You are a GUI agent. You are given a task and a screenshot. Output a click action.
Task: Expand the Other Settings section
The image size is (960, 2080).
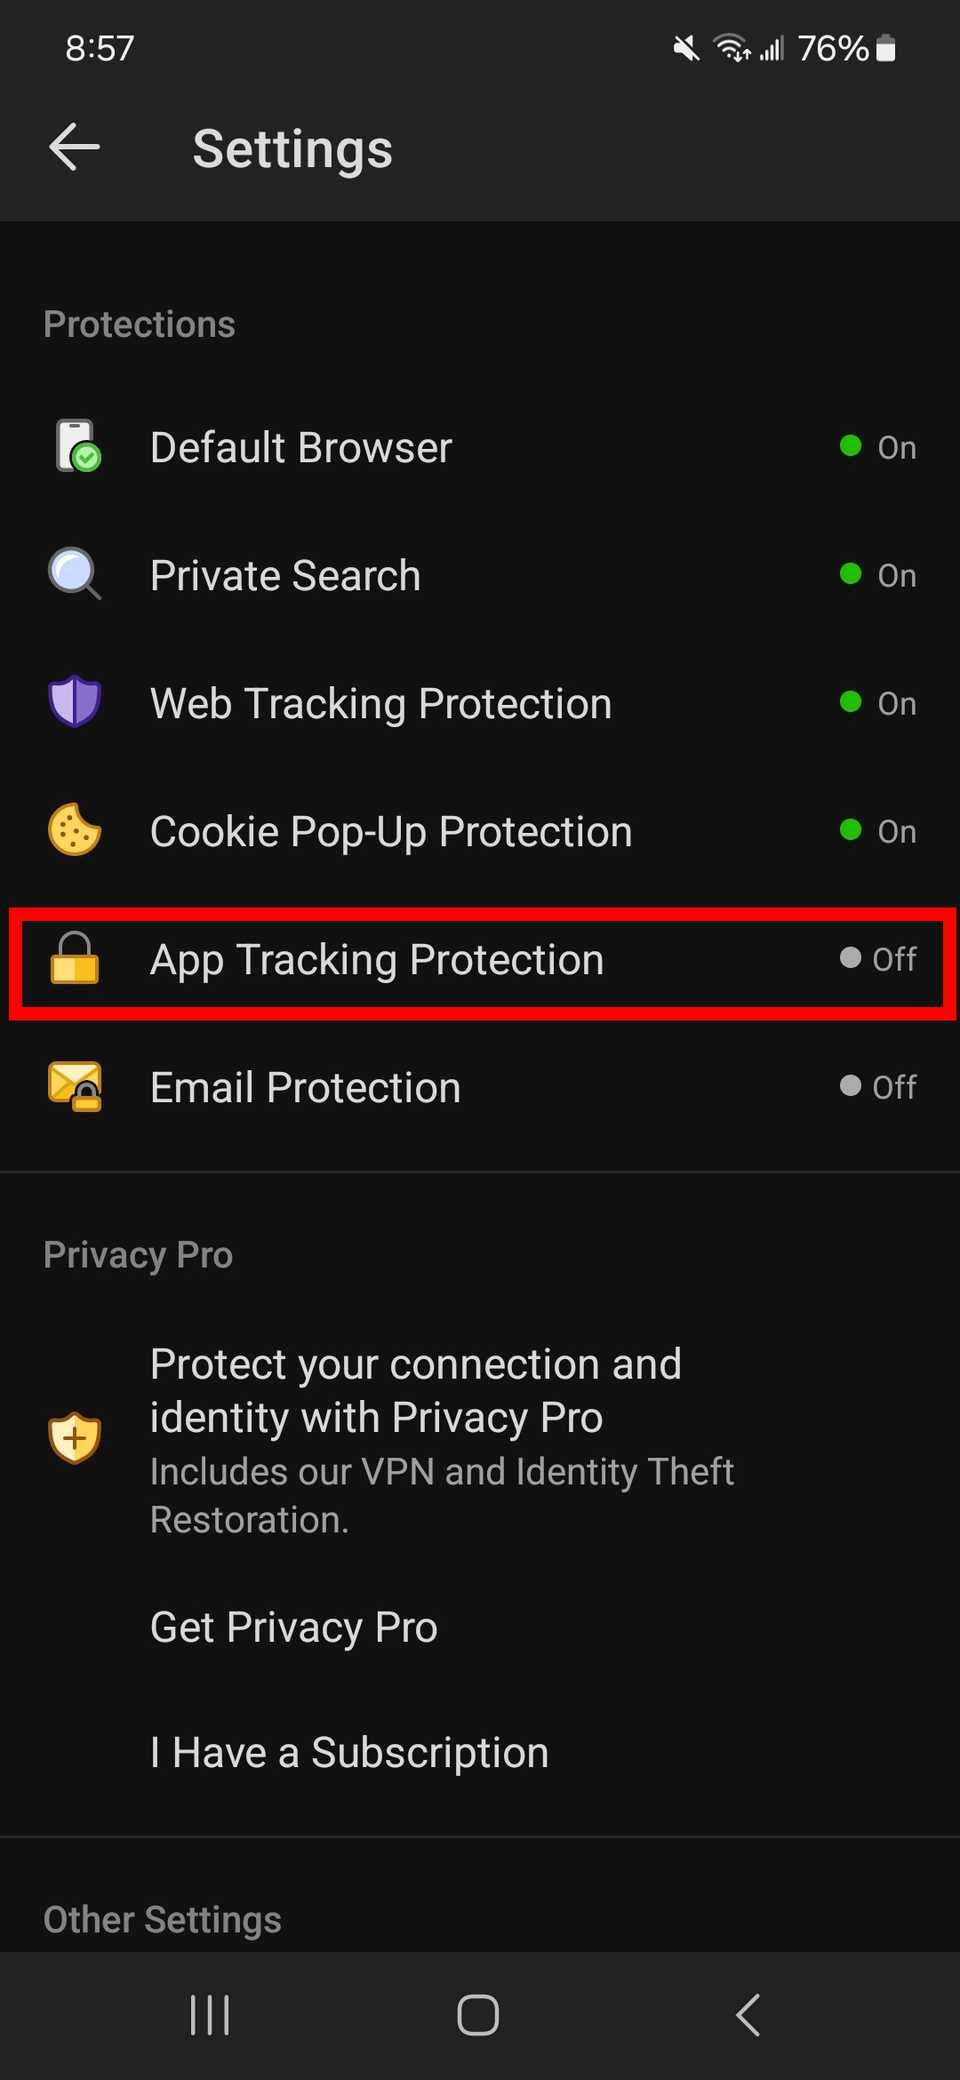(162, 1918)
